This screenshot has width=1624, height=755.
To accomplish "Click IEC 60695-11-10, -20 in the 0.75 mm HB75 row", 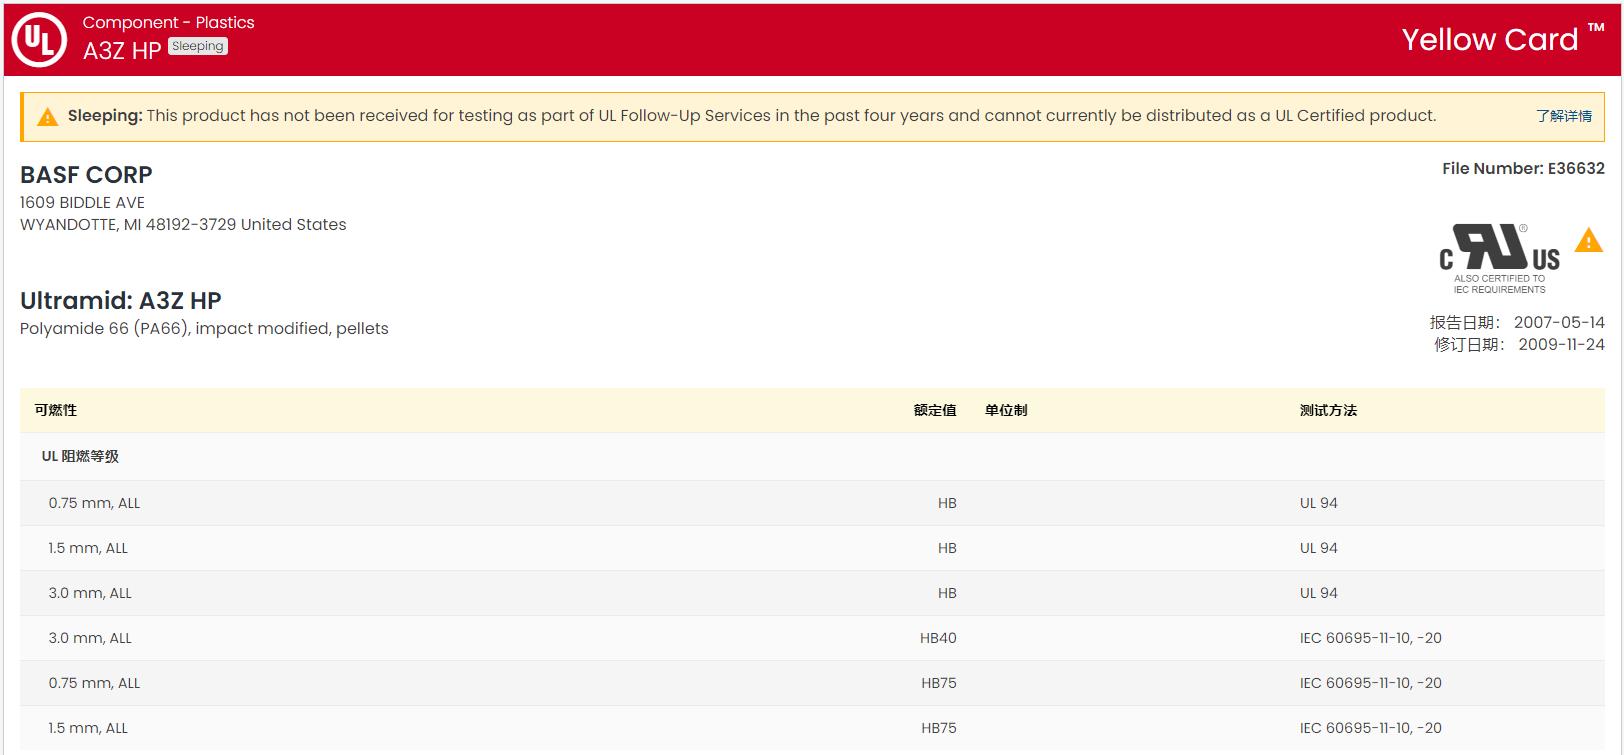I will click(1370, 683).
